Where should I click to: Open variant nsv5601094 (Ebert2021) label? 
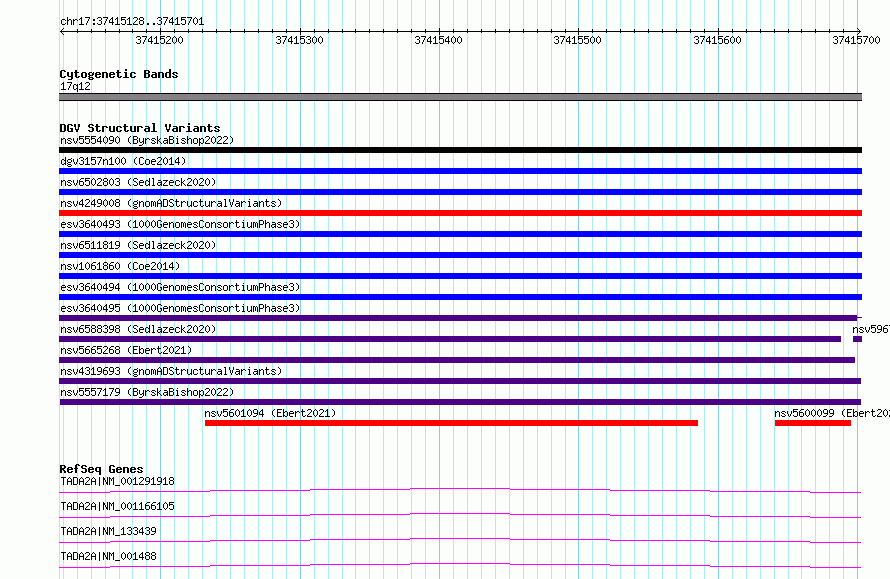270,413
